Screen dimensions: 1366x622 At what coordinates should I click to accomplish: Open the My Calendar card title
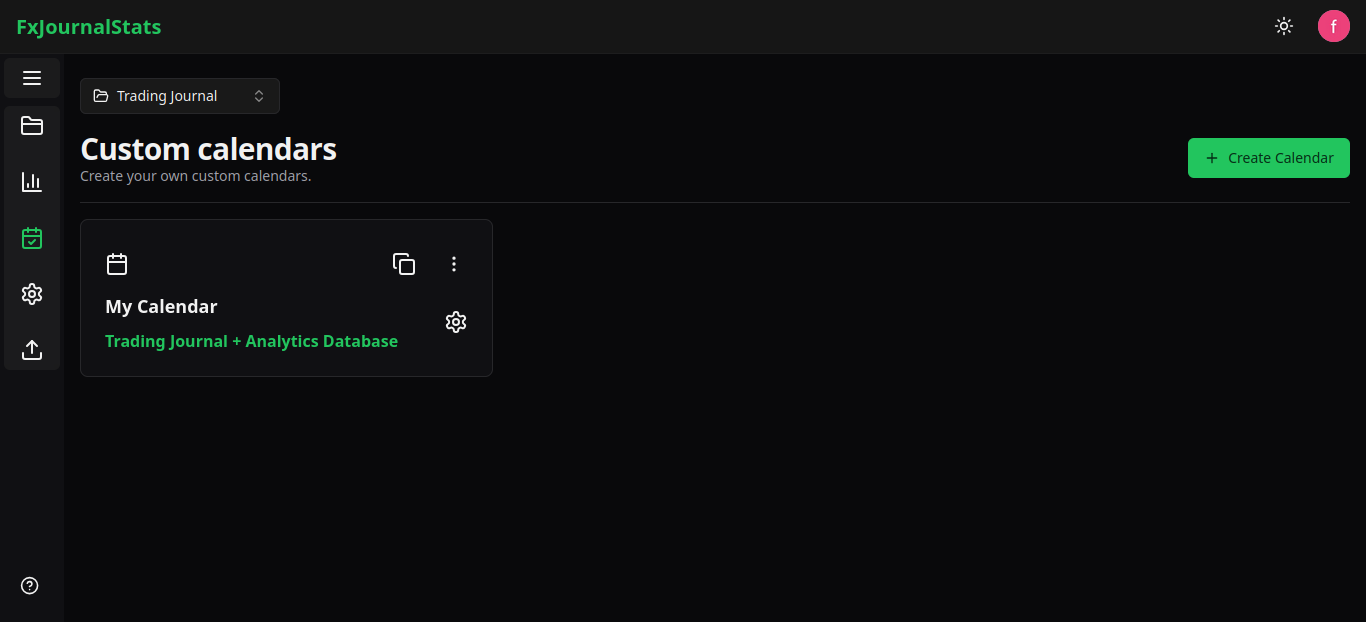[x=161, y=307]
